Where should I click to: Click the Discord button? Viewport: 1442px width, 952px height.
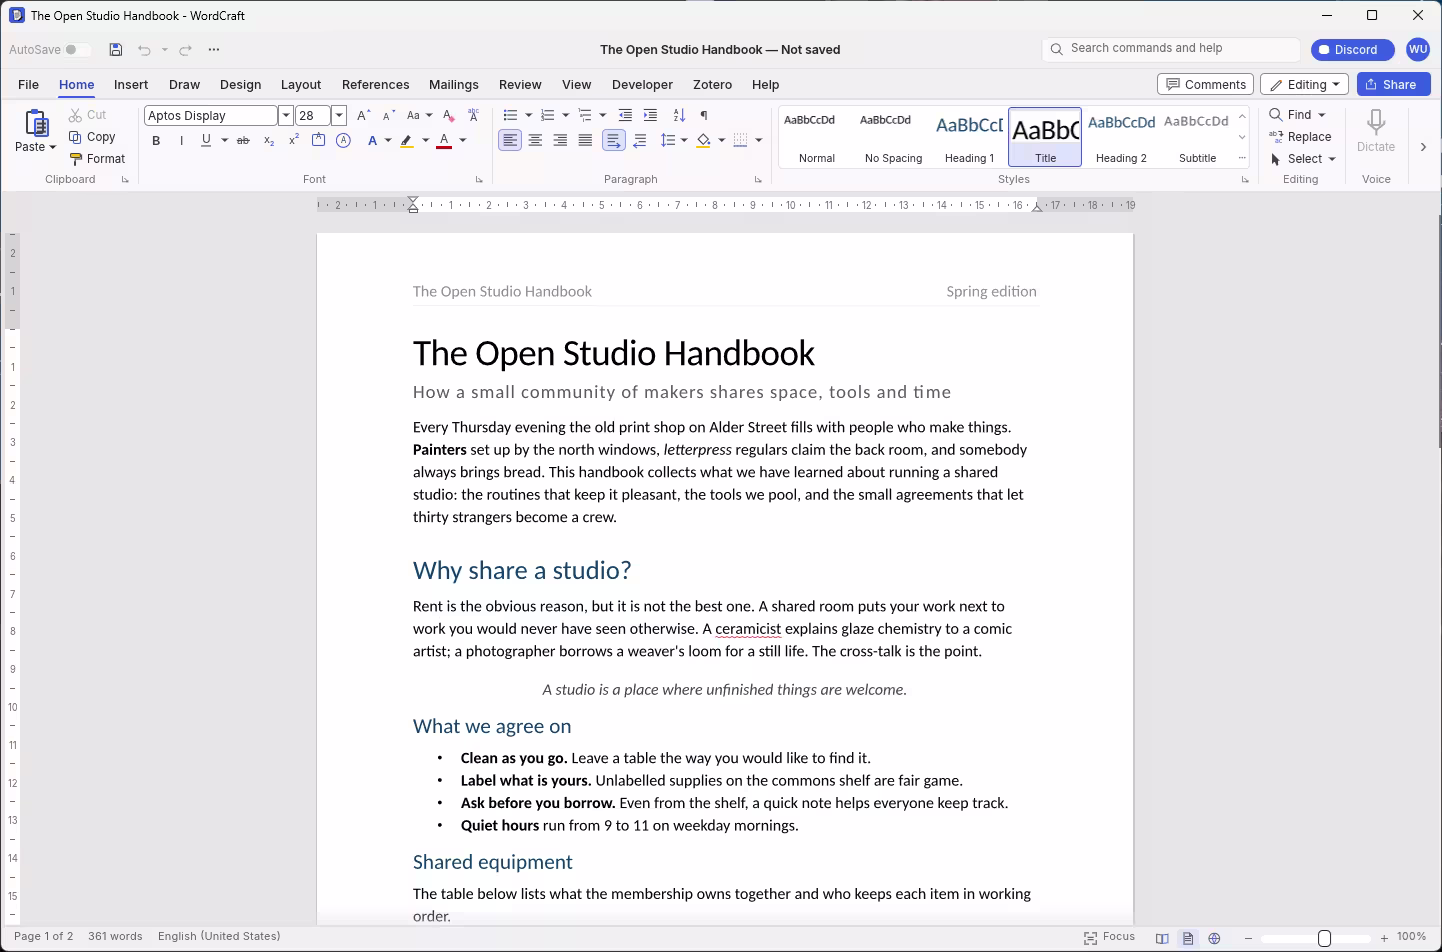click(x=1352, y=50)
